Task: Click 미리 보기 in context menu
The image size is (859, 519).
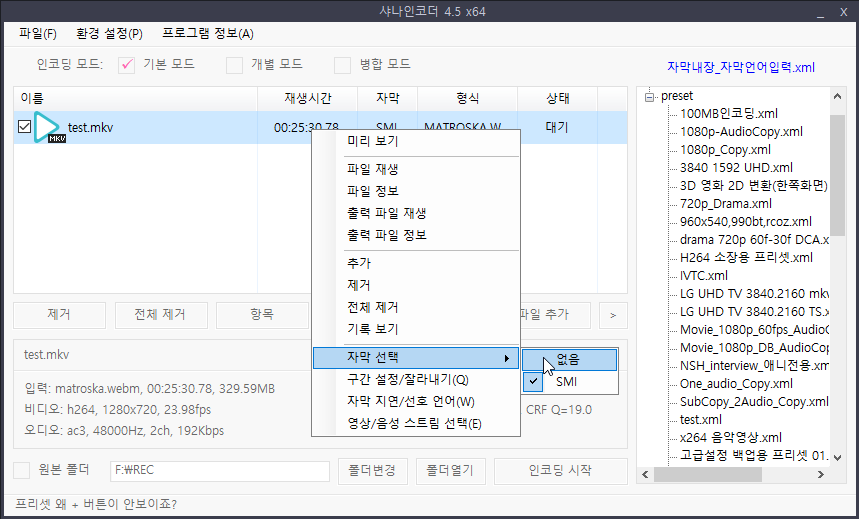Action: tap(372, 141)
